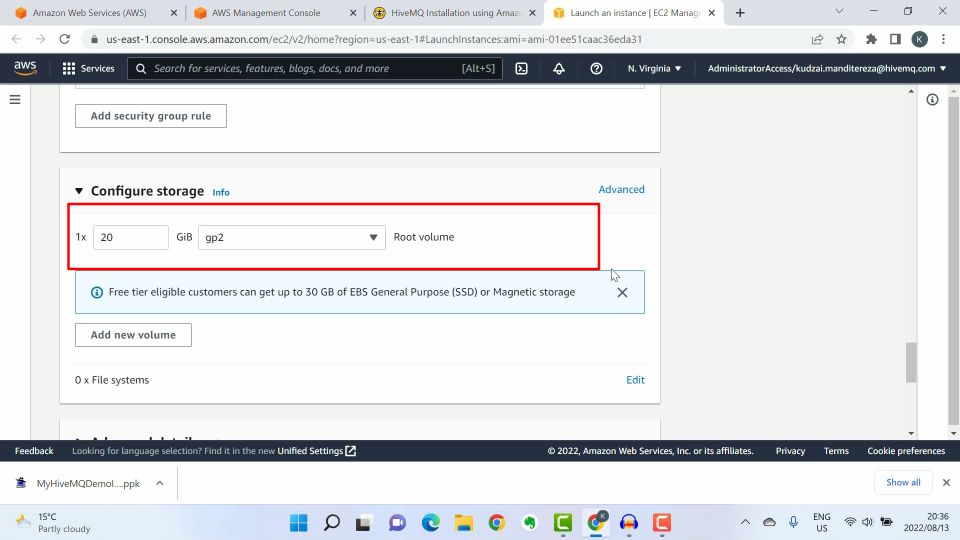
Task: Click the inner page scrollbar thumb
Action: (x=911, y=362)
